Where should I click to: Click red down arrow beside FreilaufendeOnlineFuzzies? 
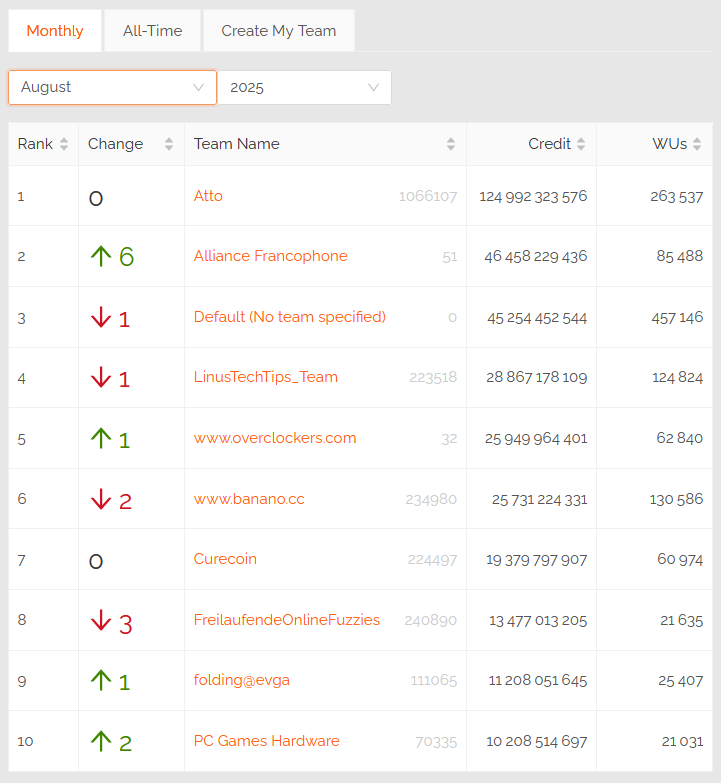coord(101,621)
